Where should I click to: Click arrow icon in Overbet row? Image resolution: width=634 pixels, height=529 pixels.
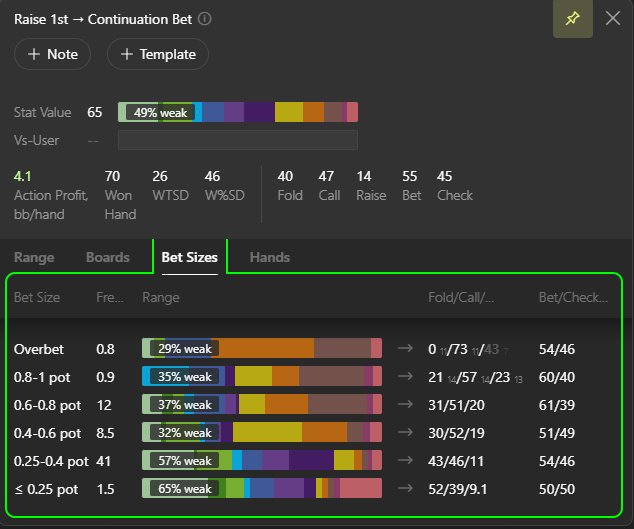pos(405,349)
